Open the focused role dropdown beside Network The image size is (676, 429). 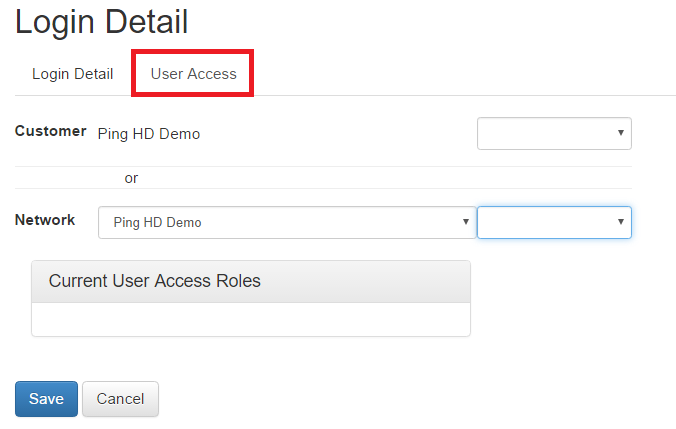point(554,222)
